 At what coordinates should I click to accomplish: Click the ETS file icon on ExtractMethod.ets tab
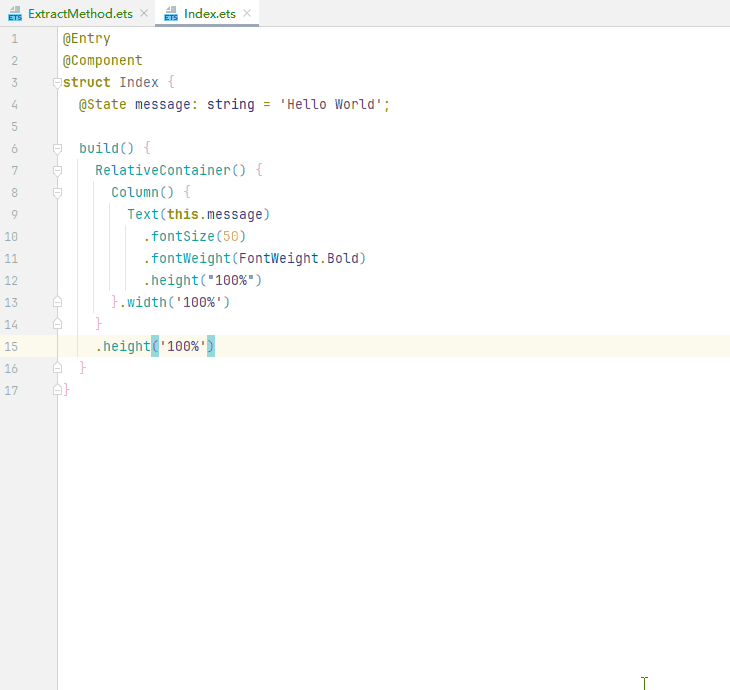pos(15,14)
